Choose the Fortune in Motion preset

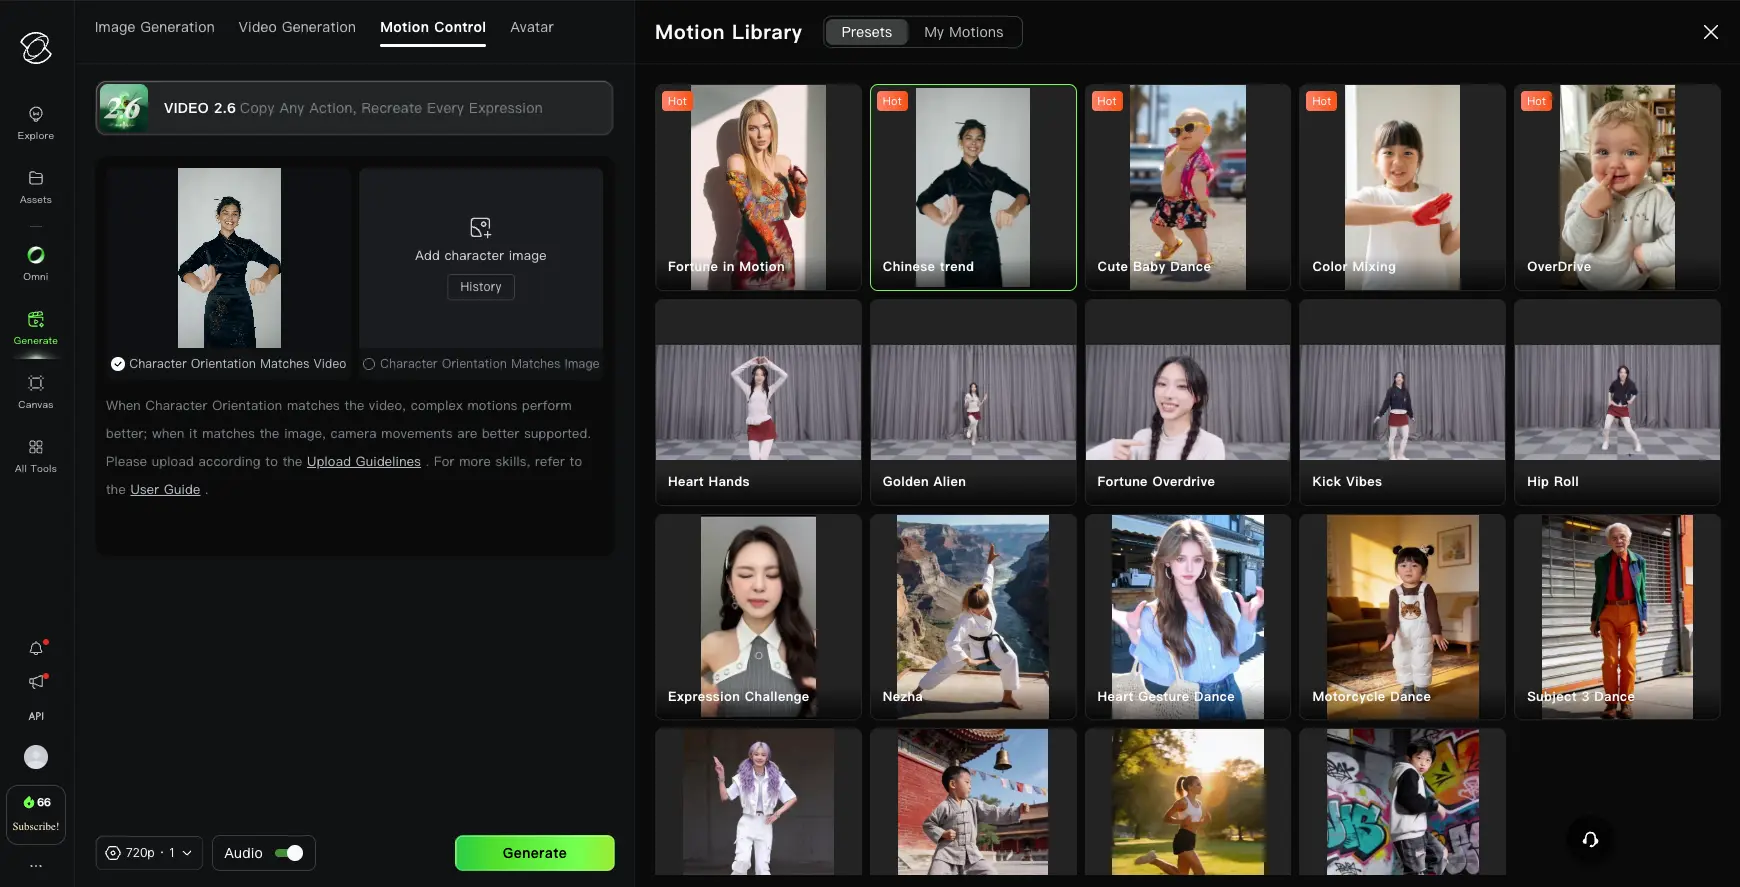tap(758, 187)
